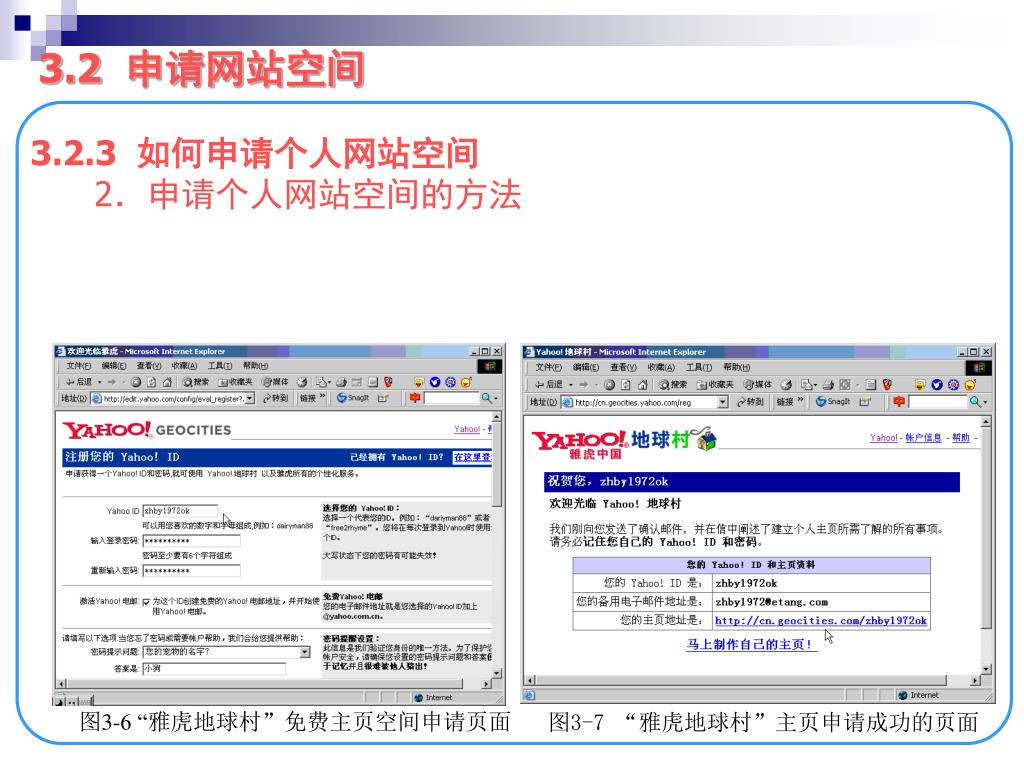Click 转到 Go button in right IE window
Image resolution: width=1024 pixels, height=768 pixels.
(751, 402)
